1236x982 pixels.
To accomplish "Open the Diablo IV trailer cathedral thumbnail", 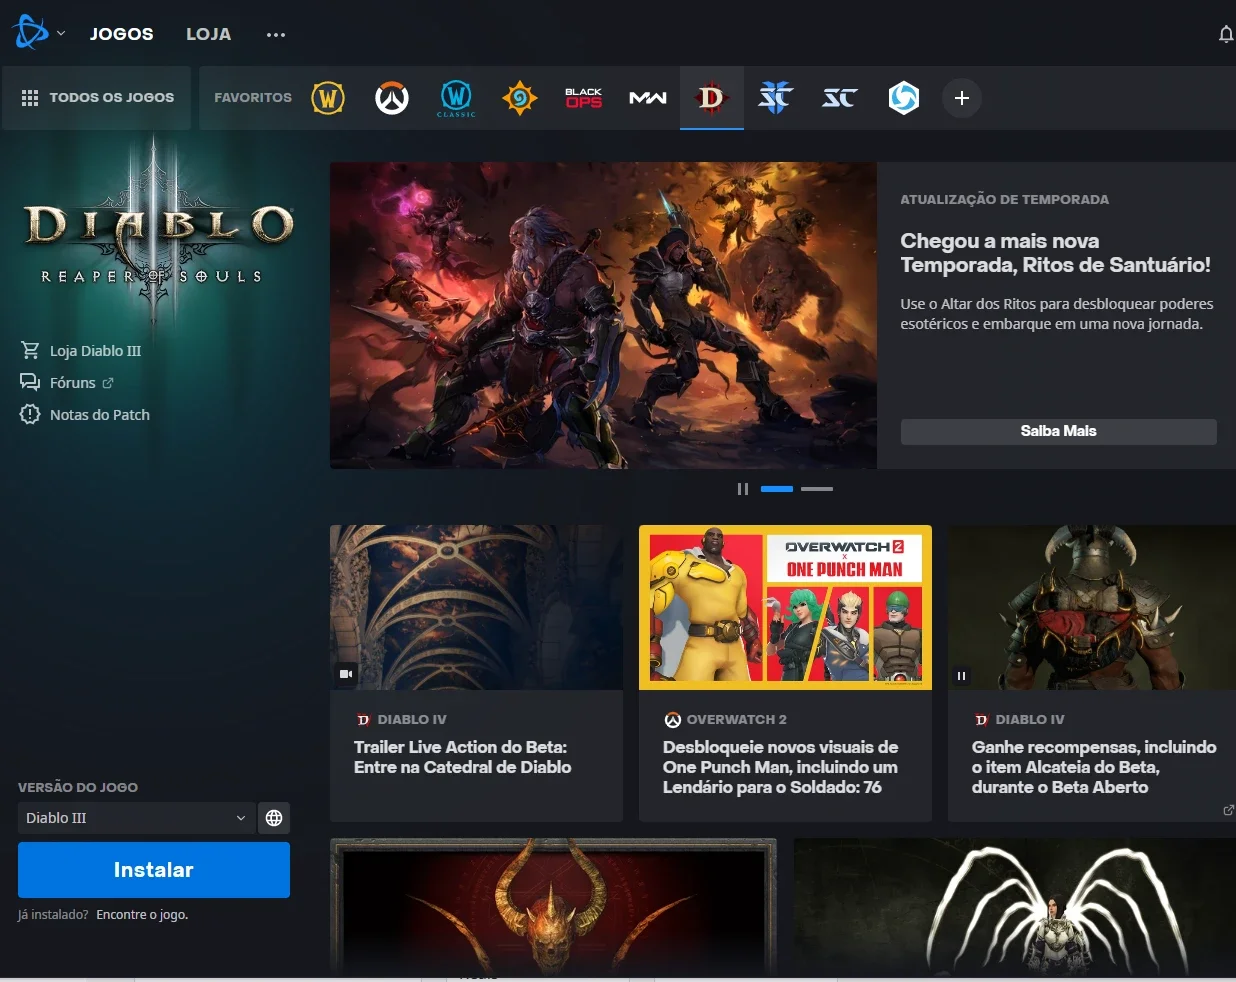I will 476,607.
